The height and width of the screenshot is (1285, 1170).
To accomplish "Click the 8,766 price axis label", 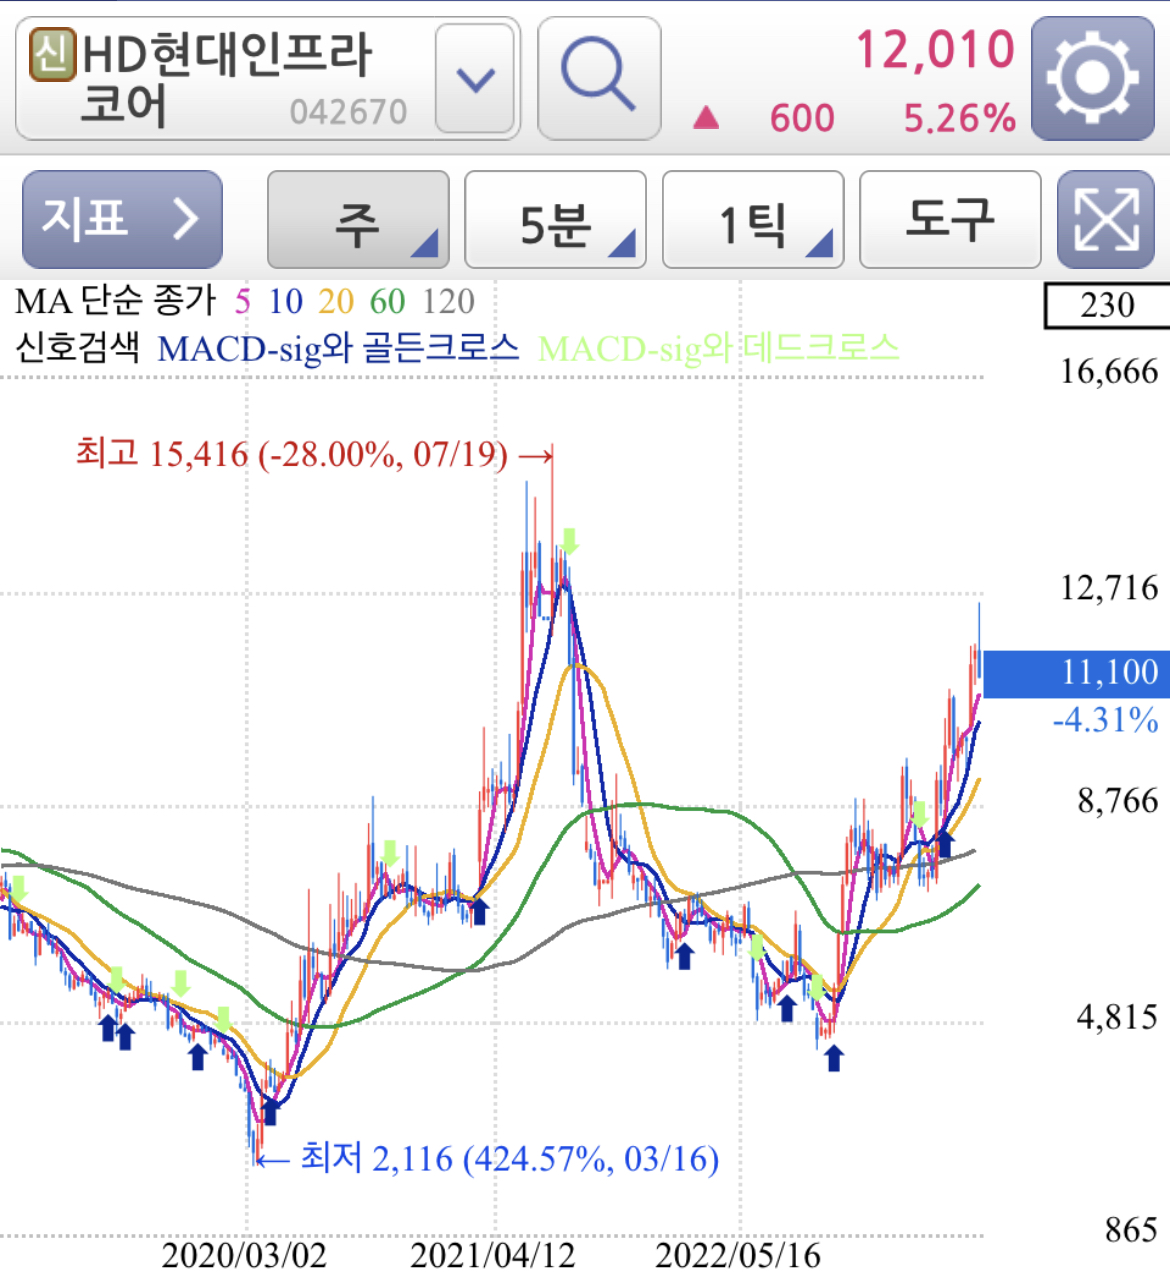I will pyautogui.click(x=1117, y=801).
